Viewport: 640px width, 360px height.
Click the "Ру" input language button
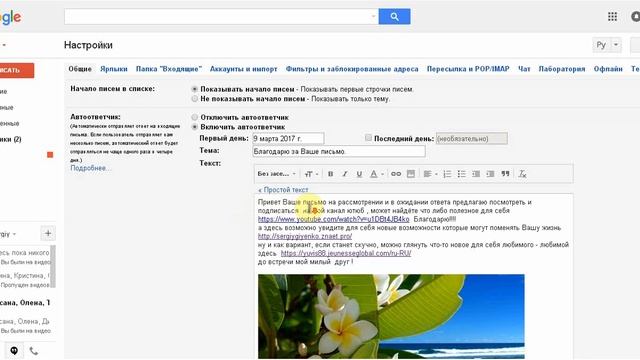pyautogui.click(x=601, y=44)
